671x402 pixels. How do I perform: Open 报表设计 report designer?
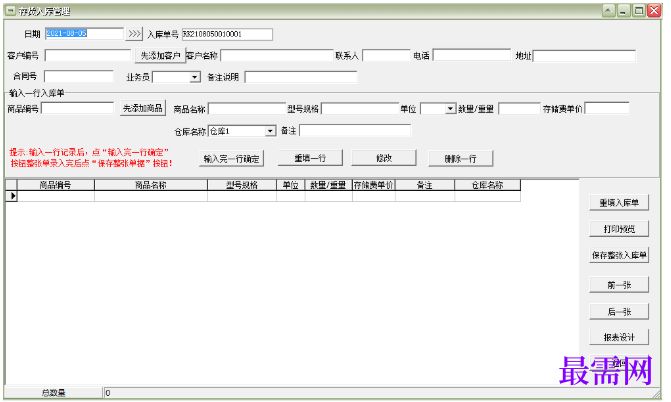619,337
